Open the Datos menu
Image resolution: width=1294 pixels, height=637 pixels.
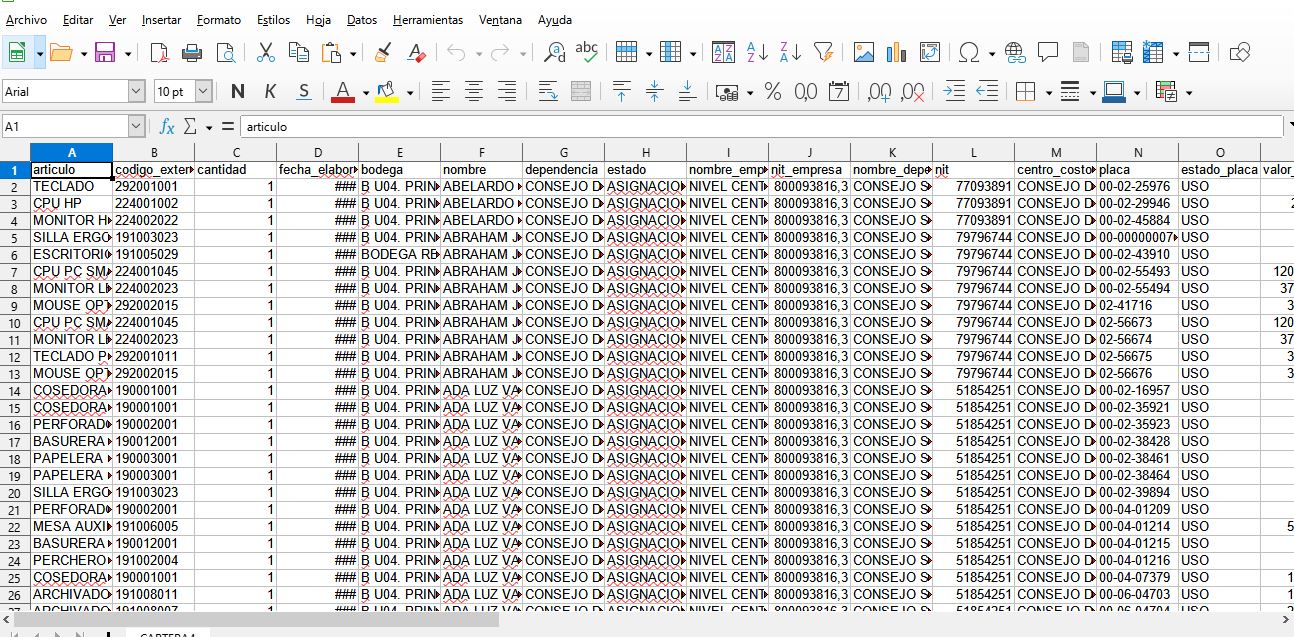click(x=361, y=20)
